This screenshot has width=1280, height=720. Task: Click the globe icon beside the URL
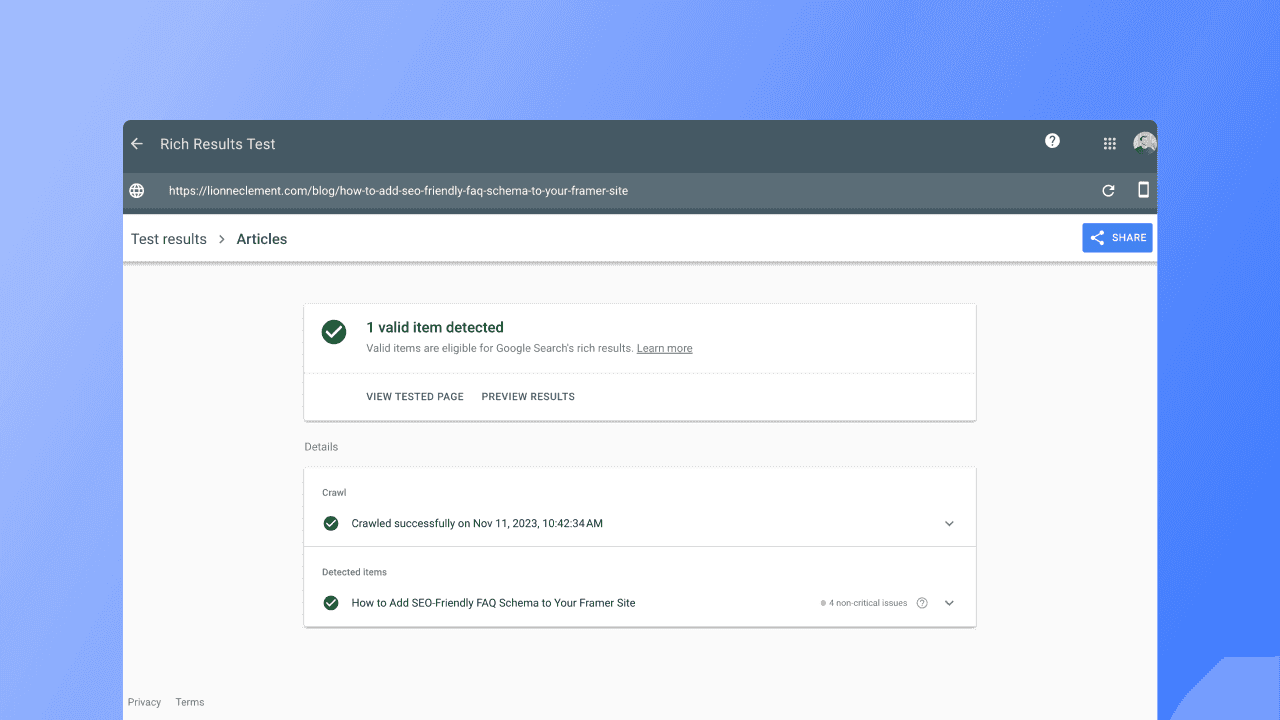pos(137,190)
